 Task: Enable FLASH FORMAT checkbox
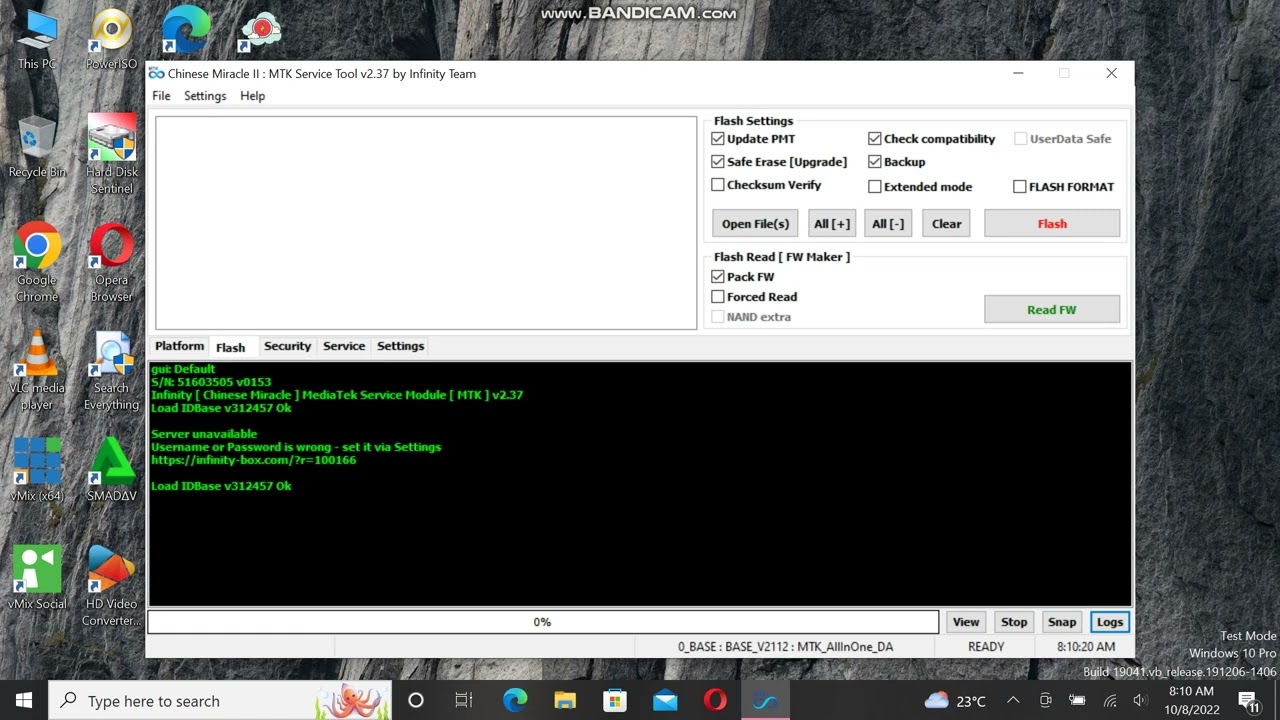click(1020, 187)
